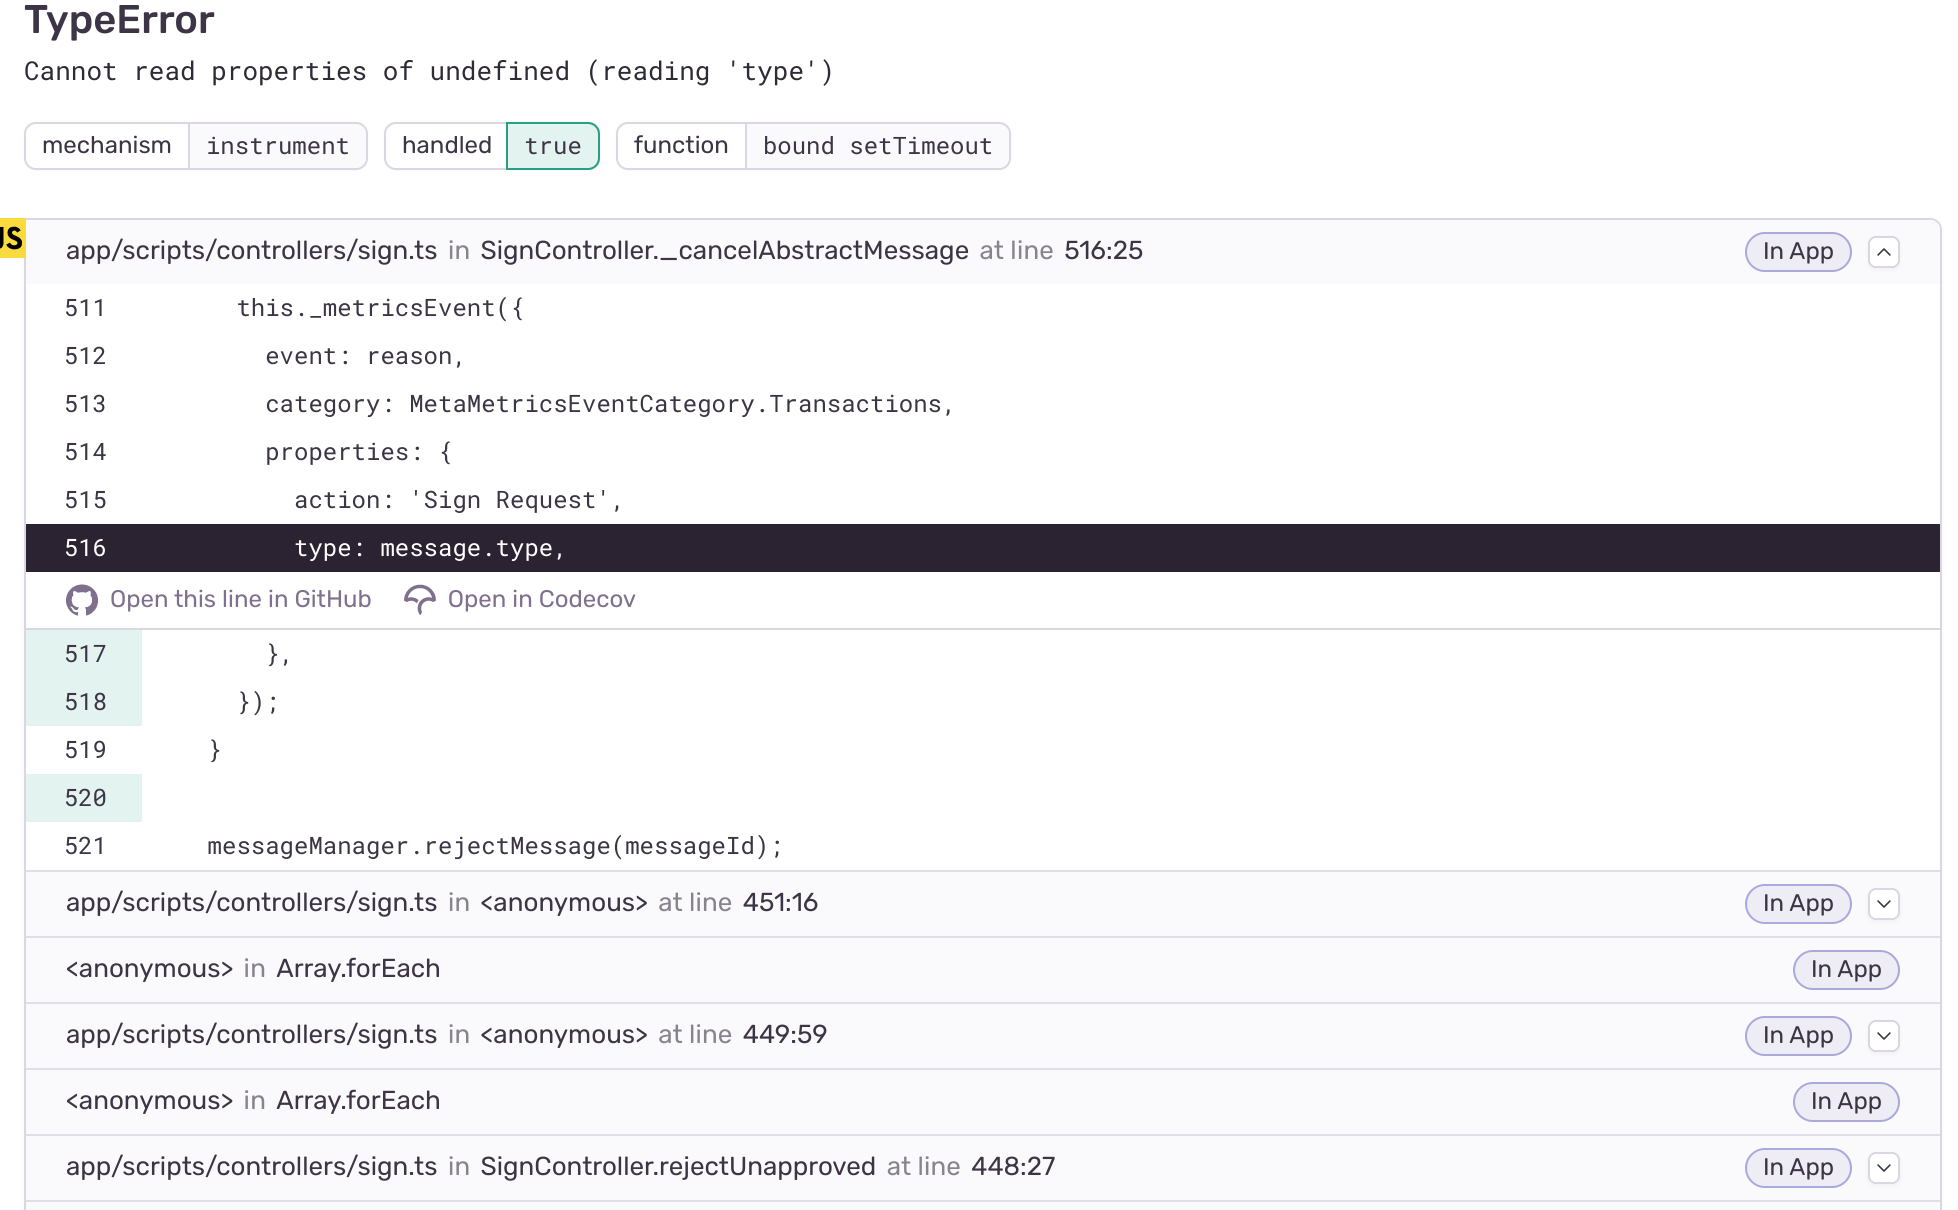Viewport: 1958px width, 1210px height.
Task: Toggle the function bound setTimeout tag
Action: 813,145
